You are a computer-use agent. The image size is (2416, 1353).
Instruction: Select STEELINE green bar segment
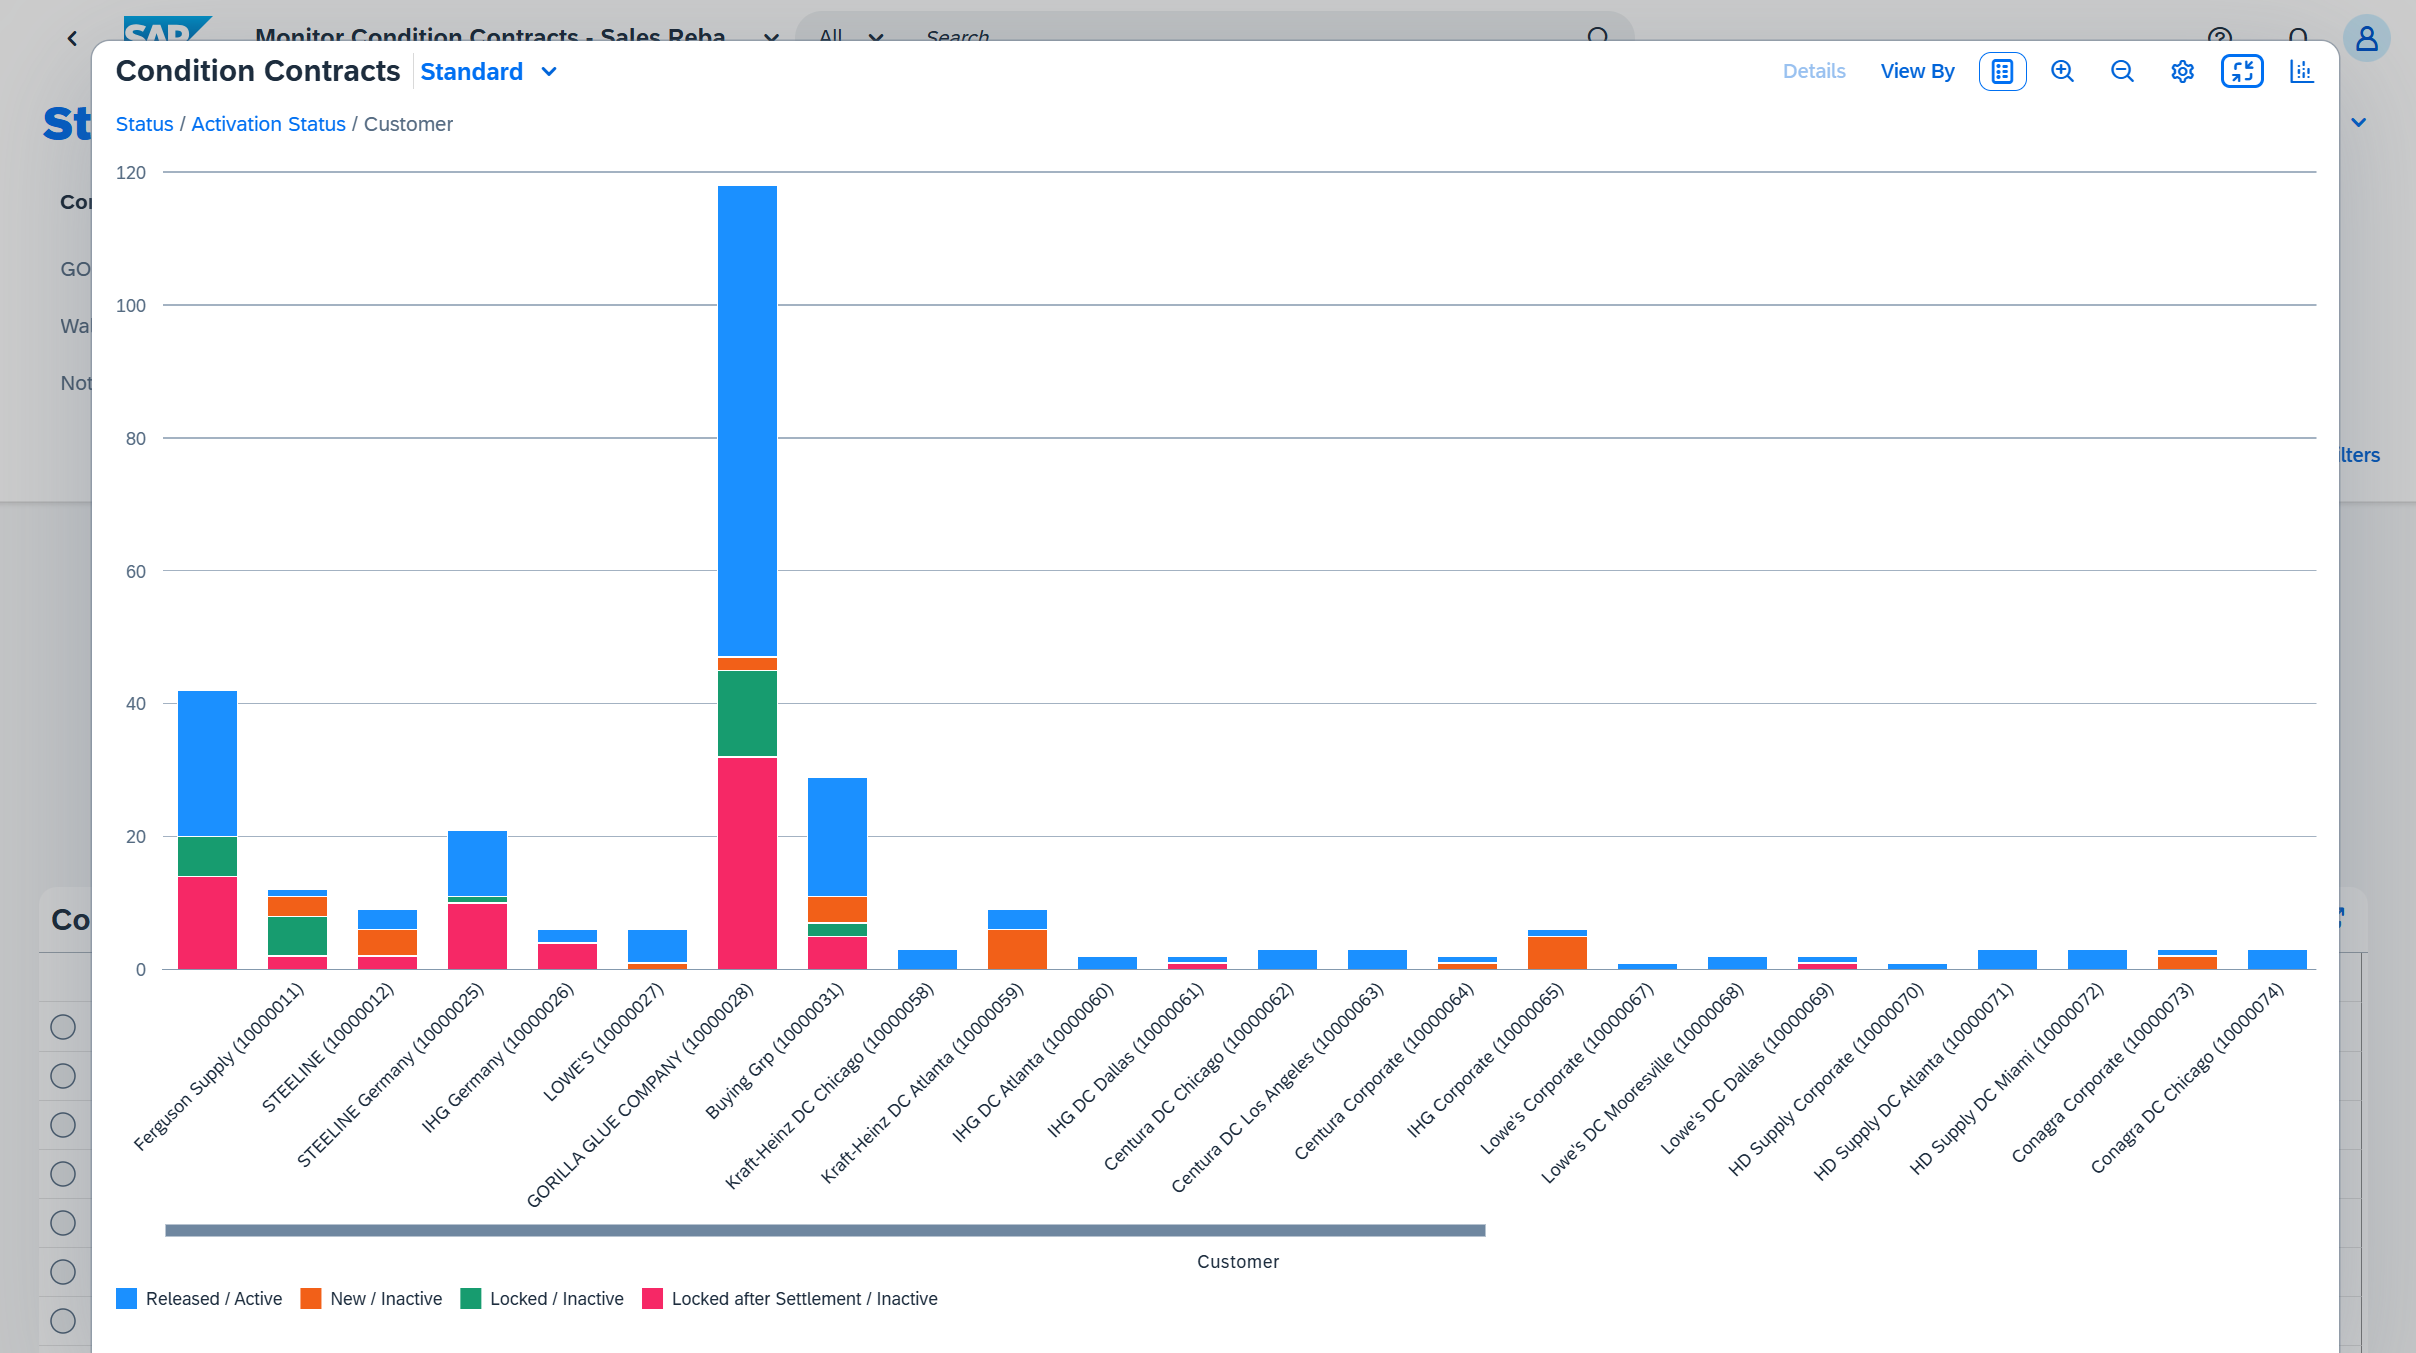[297, 936]
